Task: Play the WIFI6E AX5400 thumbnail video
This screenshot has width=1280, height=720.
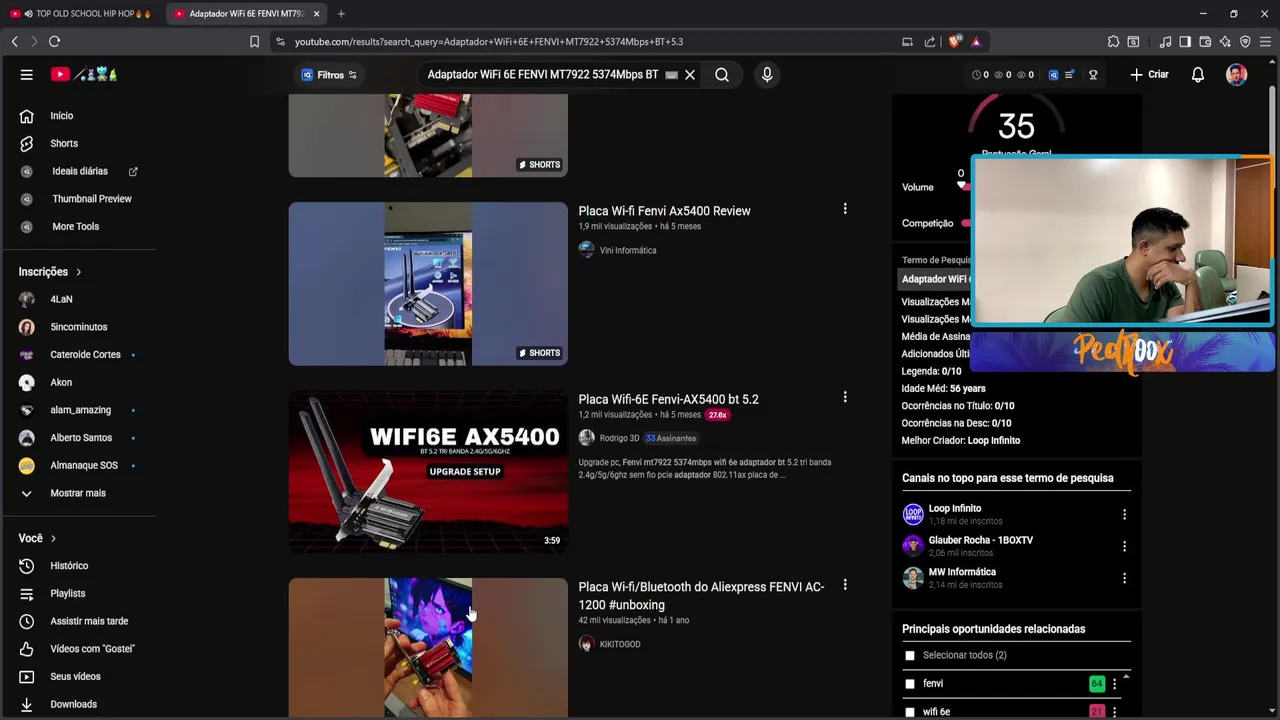Action: pos(428,472)
